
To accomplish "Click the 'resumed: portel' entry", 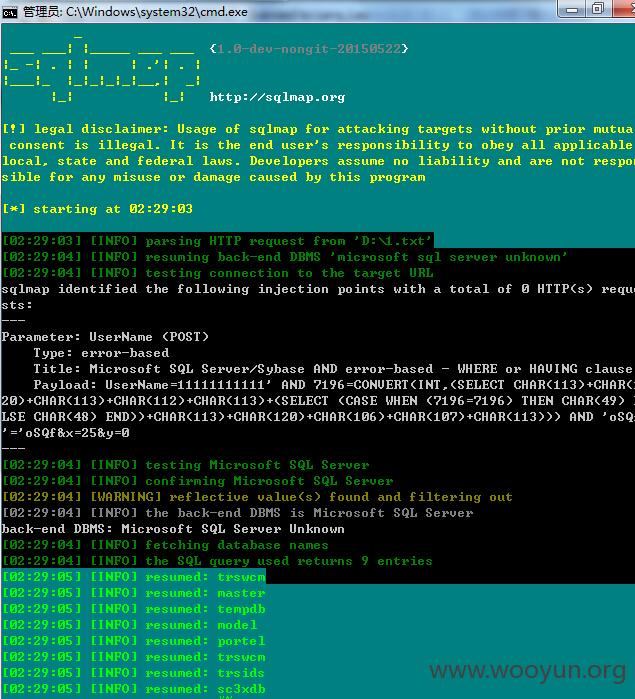I will click(x=134, y=641).
